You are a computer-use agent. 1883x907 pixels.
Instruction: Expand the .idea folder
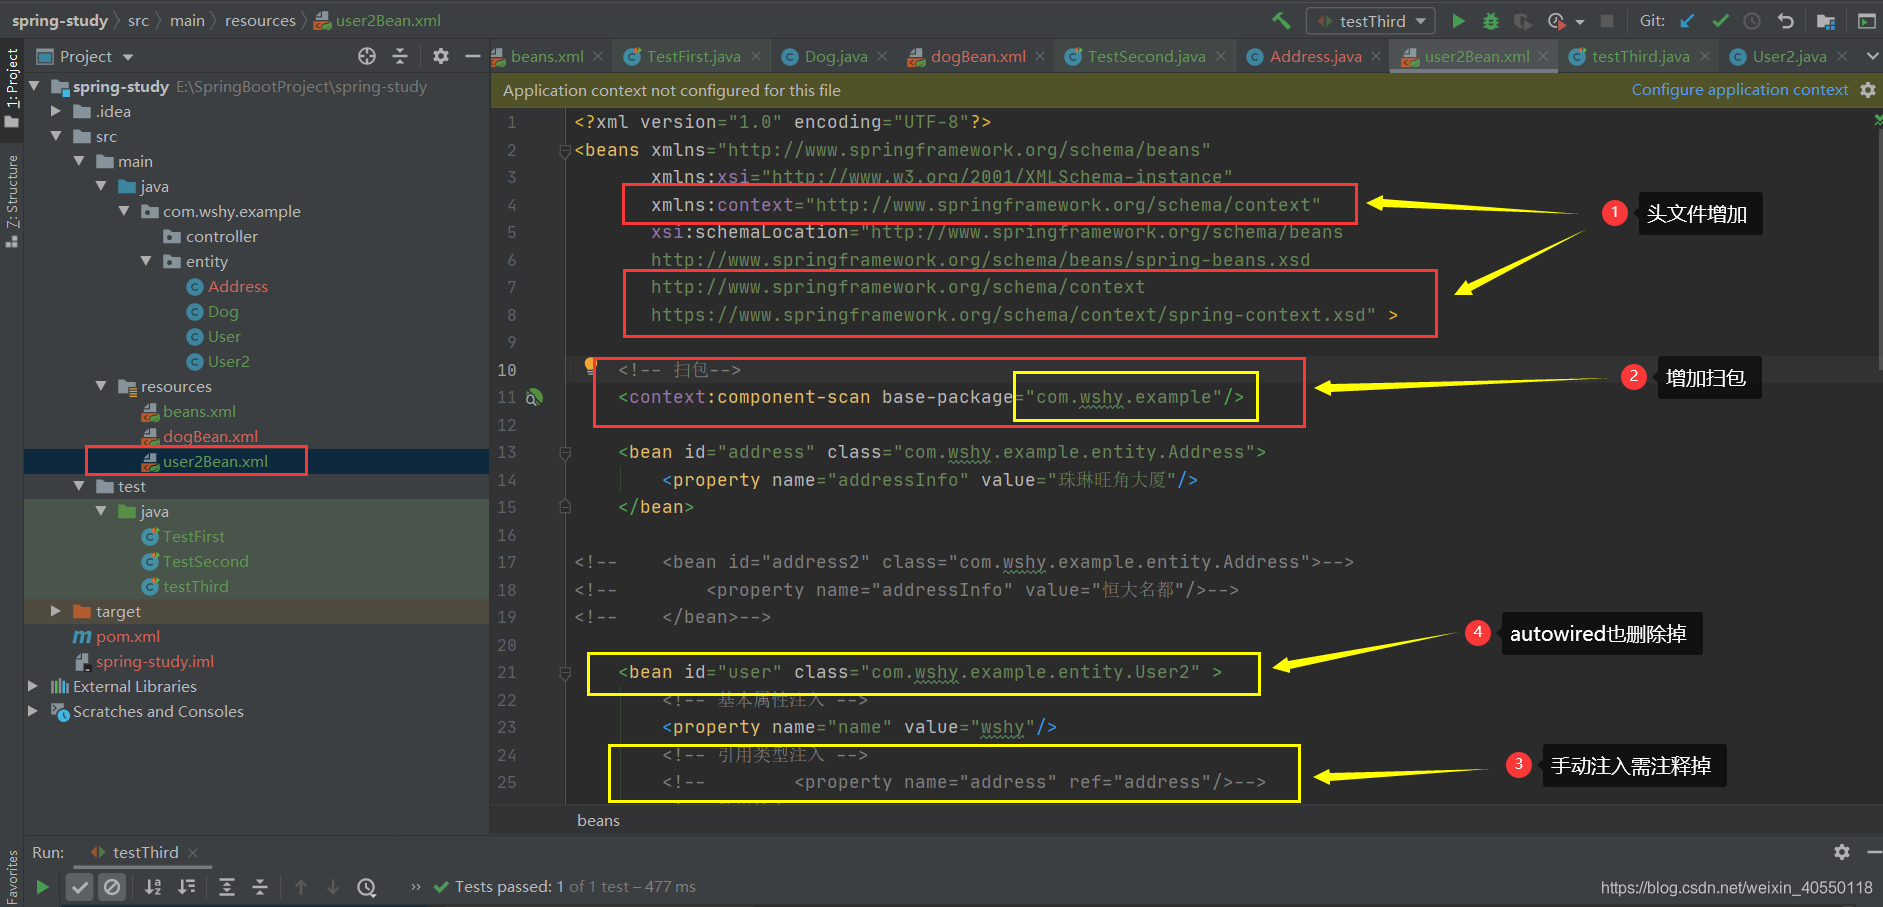(56, 111)
